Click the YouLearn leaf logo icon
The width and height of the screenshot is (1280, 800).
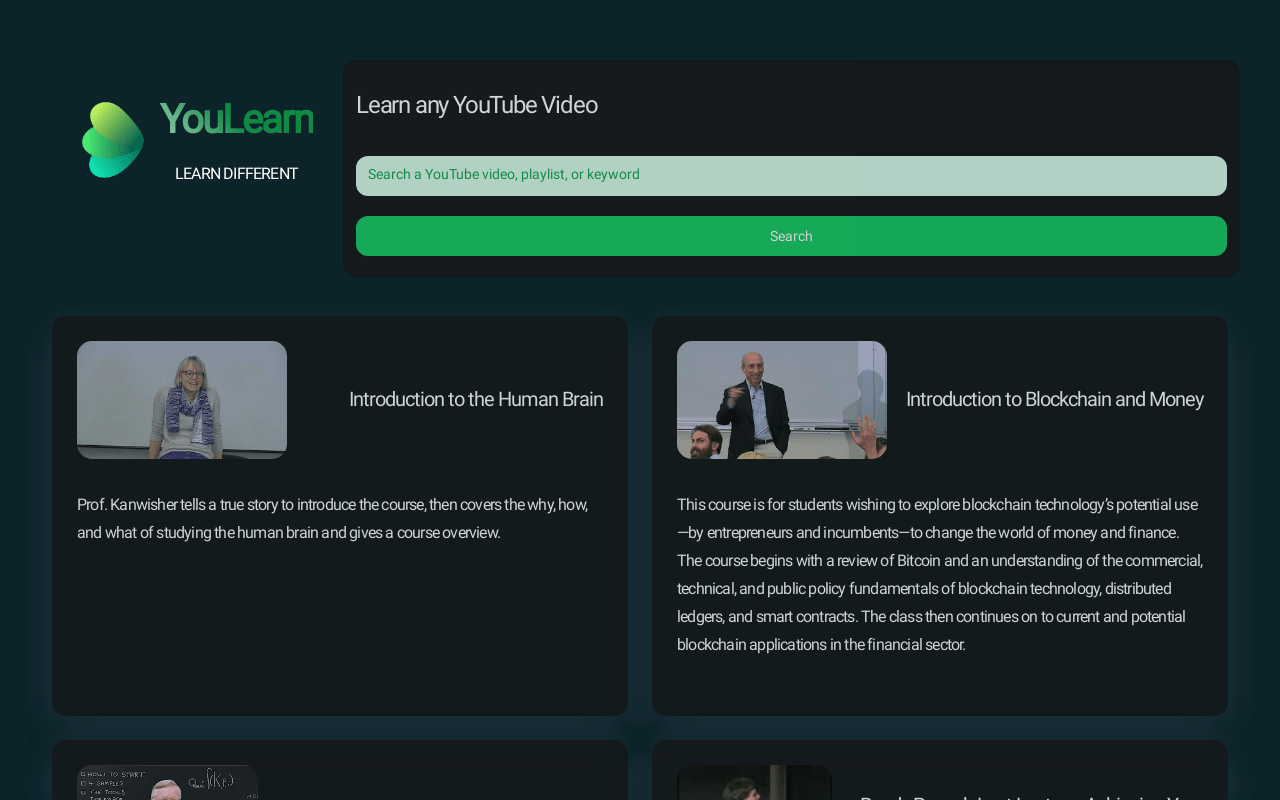click(x=113, y=140)
